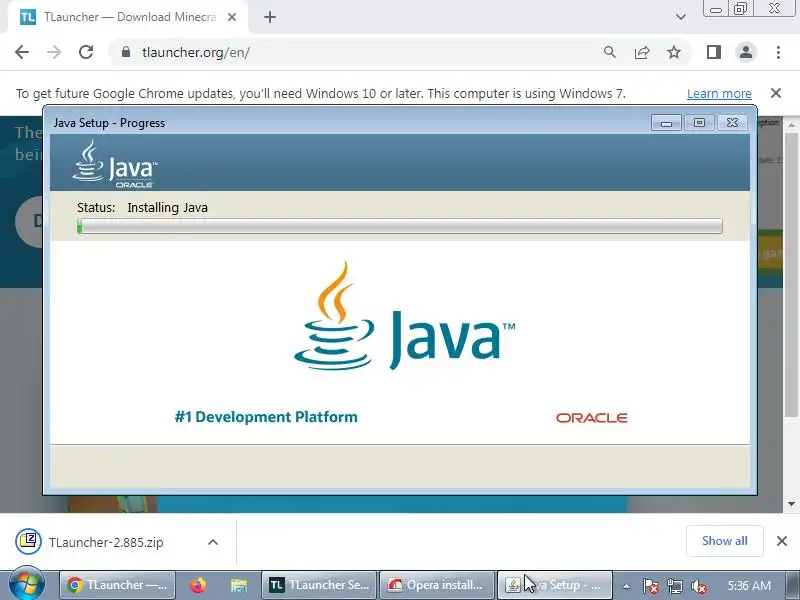This screenshot has width=800, height=600.
Task: Show hidden system tray icons
Action: 626,586
